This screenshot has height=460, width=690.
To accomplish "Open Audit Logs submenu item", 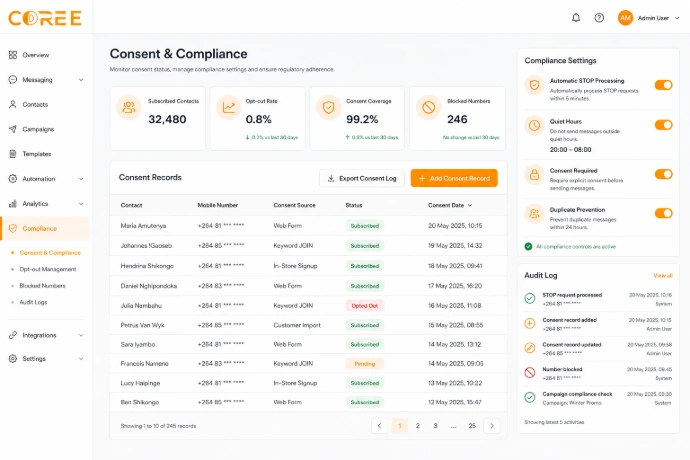I will click(33, 302).
